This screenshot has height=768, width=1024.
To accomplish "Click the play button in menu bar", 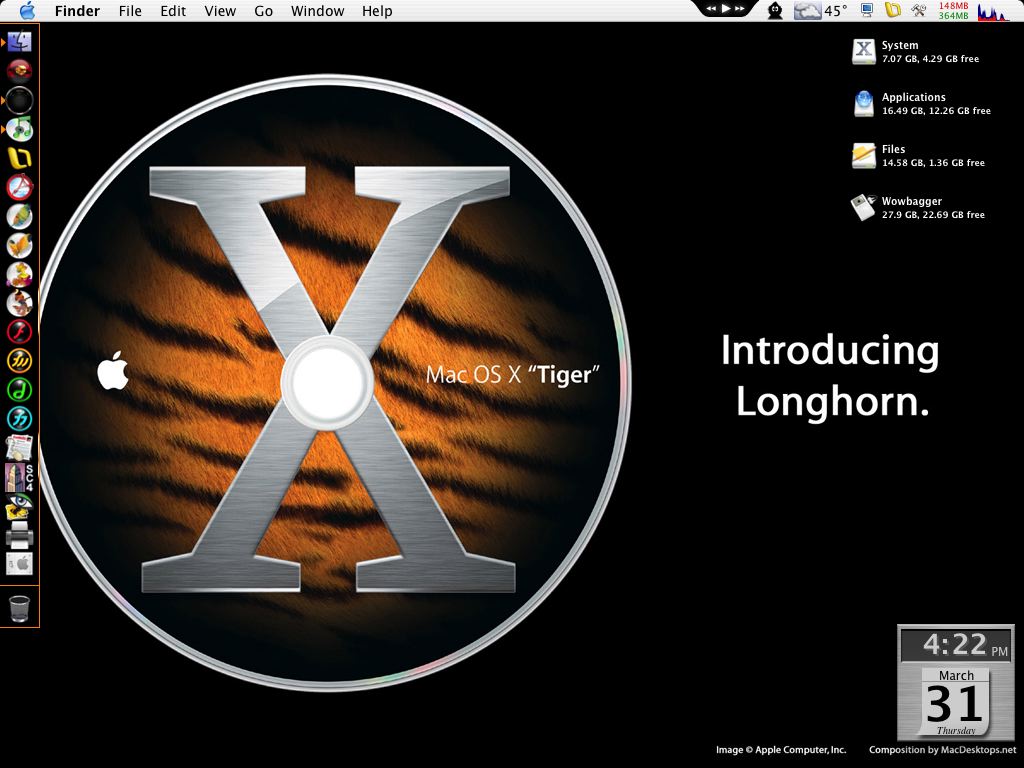I will coord(726,8).
